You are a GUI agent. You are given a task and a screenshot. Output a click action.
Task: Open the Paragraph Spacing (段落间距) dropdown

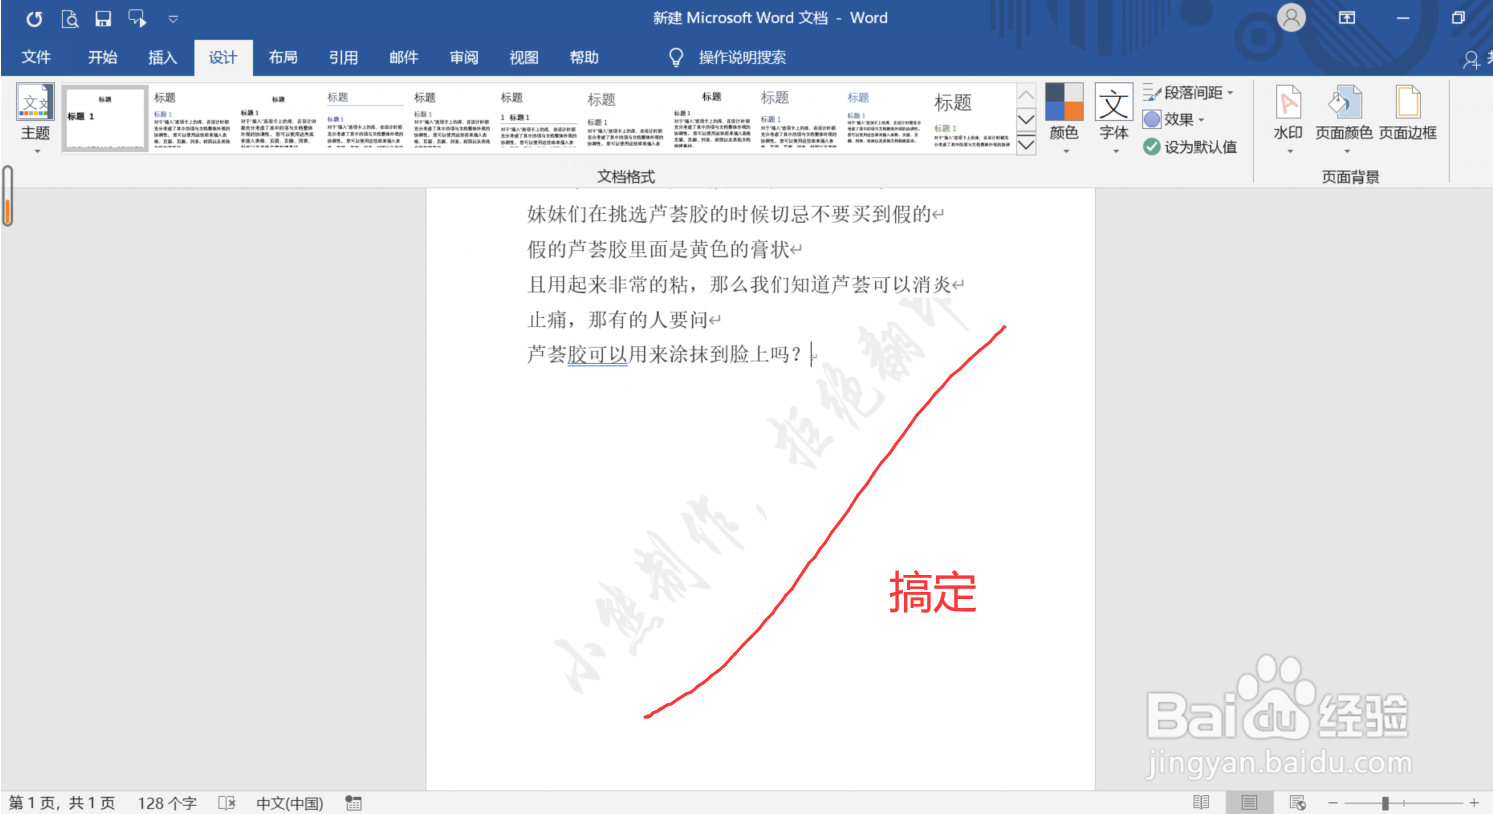(x=1190, y=92)
